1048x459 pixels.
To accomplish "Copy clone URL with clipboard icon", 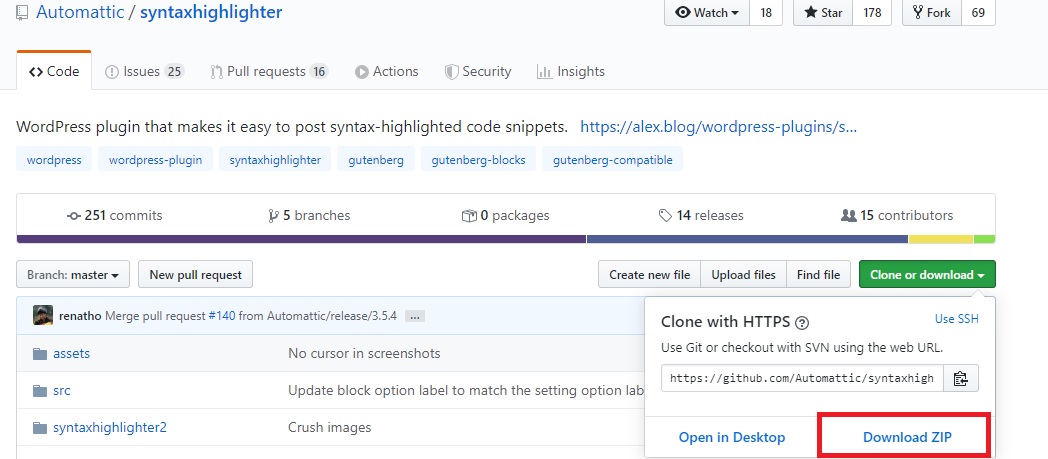I will [961, 378].
